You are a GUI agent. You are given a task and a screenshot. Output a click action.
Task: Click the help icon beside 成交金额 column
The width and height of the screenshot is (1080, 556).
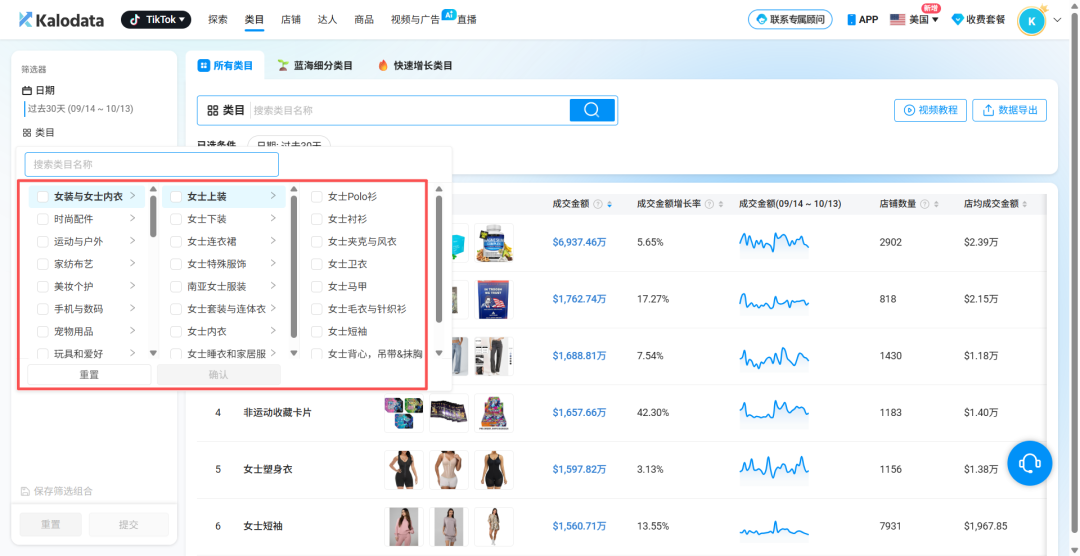point(597,204)
